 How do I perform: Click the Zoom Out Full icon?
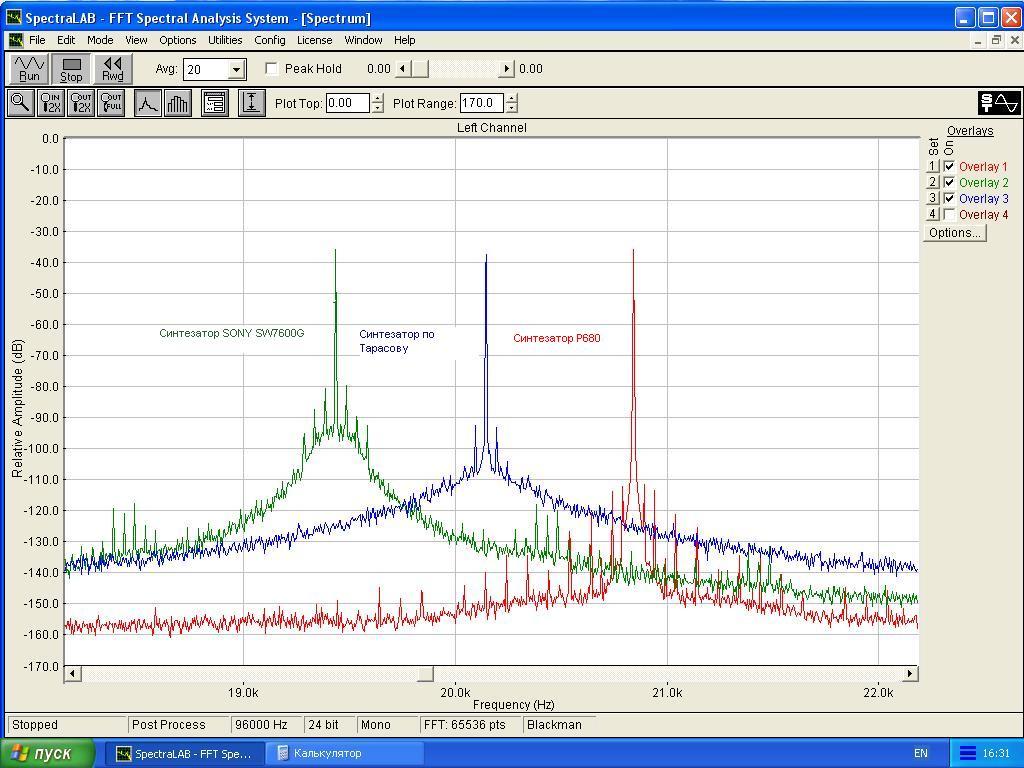tap(111, 103)
